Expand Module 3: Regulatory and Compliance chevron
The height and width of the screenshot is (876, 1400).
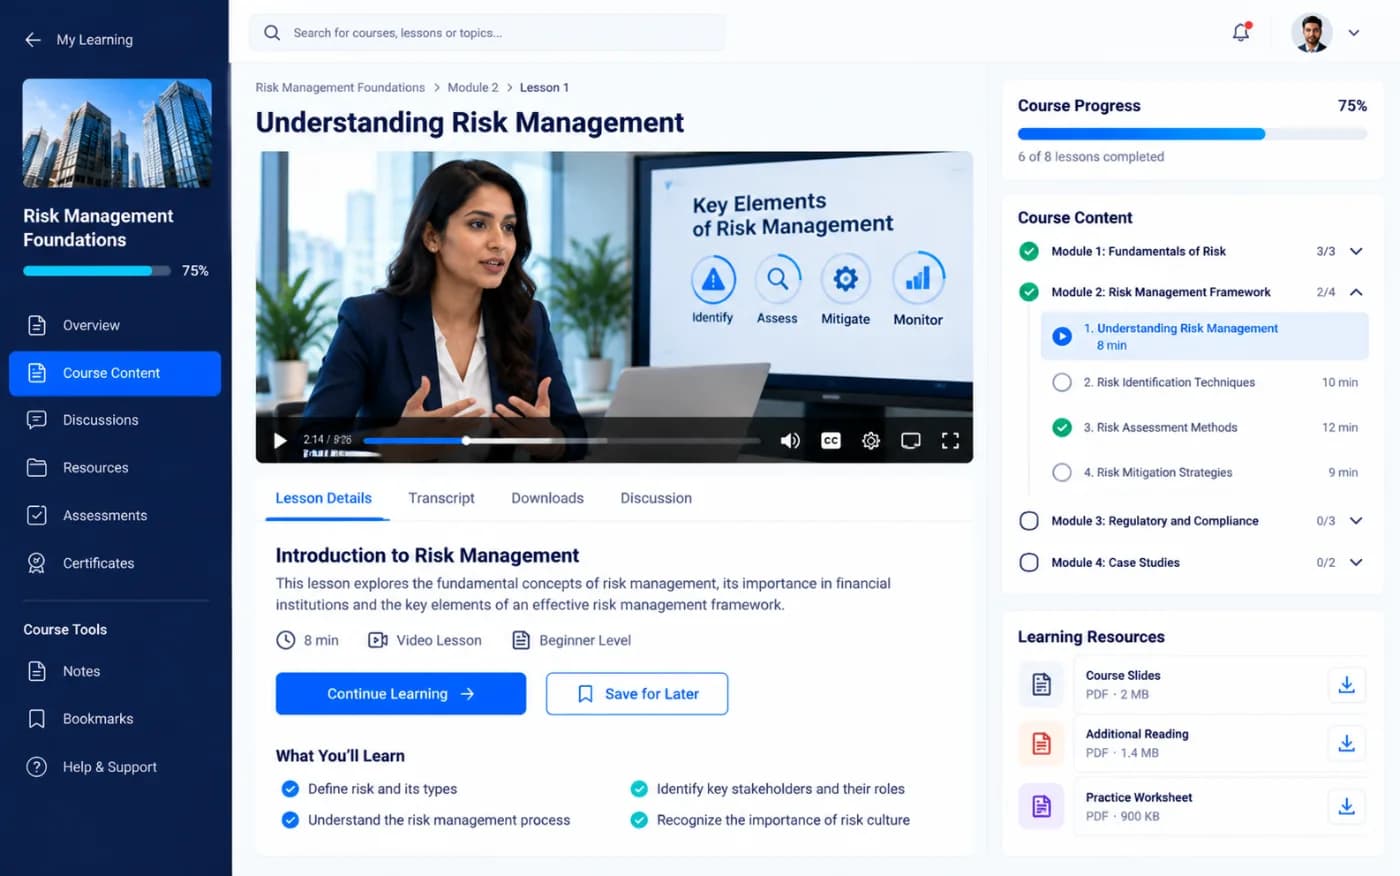coord(1356,521)
